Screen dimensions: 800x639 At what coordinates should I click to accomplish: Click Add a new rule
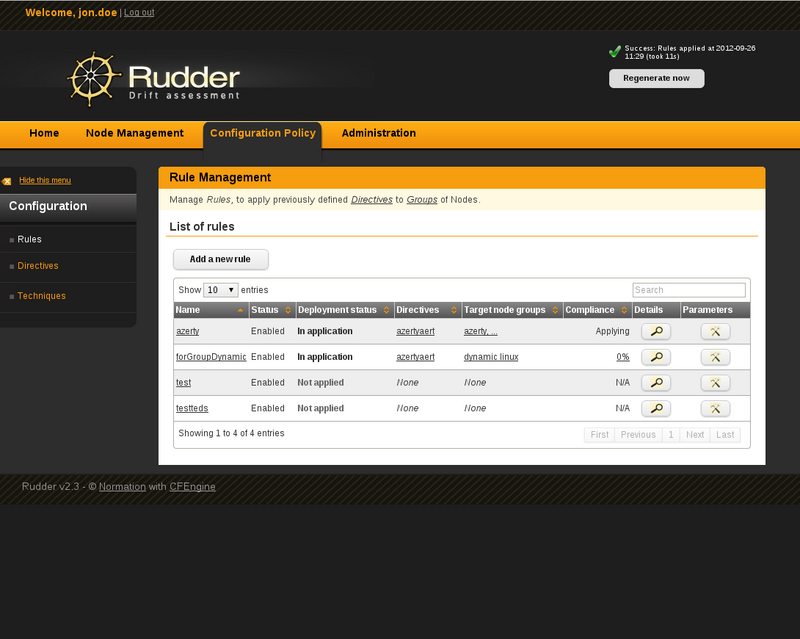tap(220, 259)
